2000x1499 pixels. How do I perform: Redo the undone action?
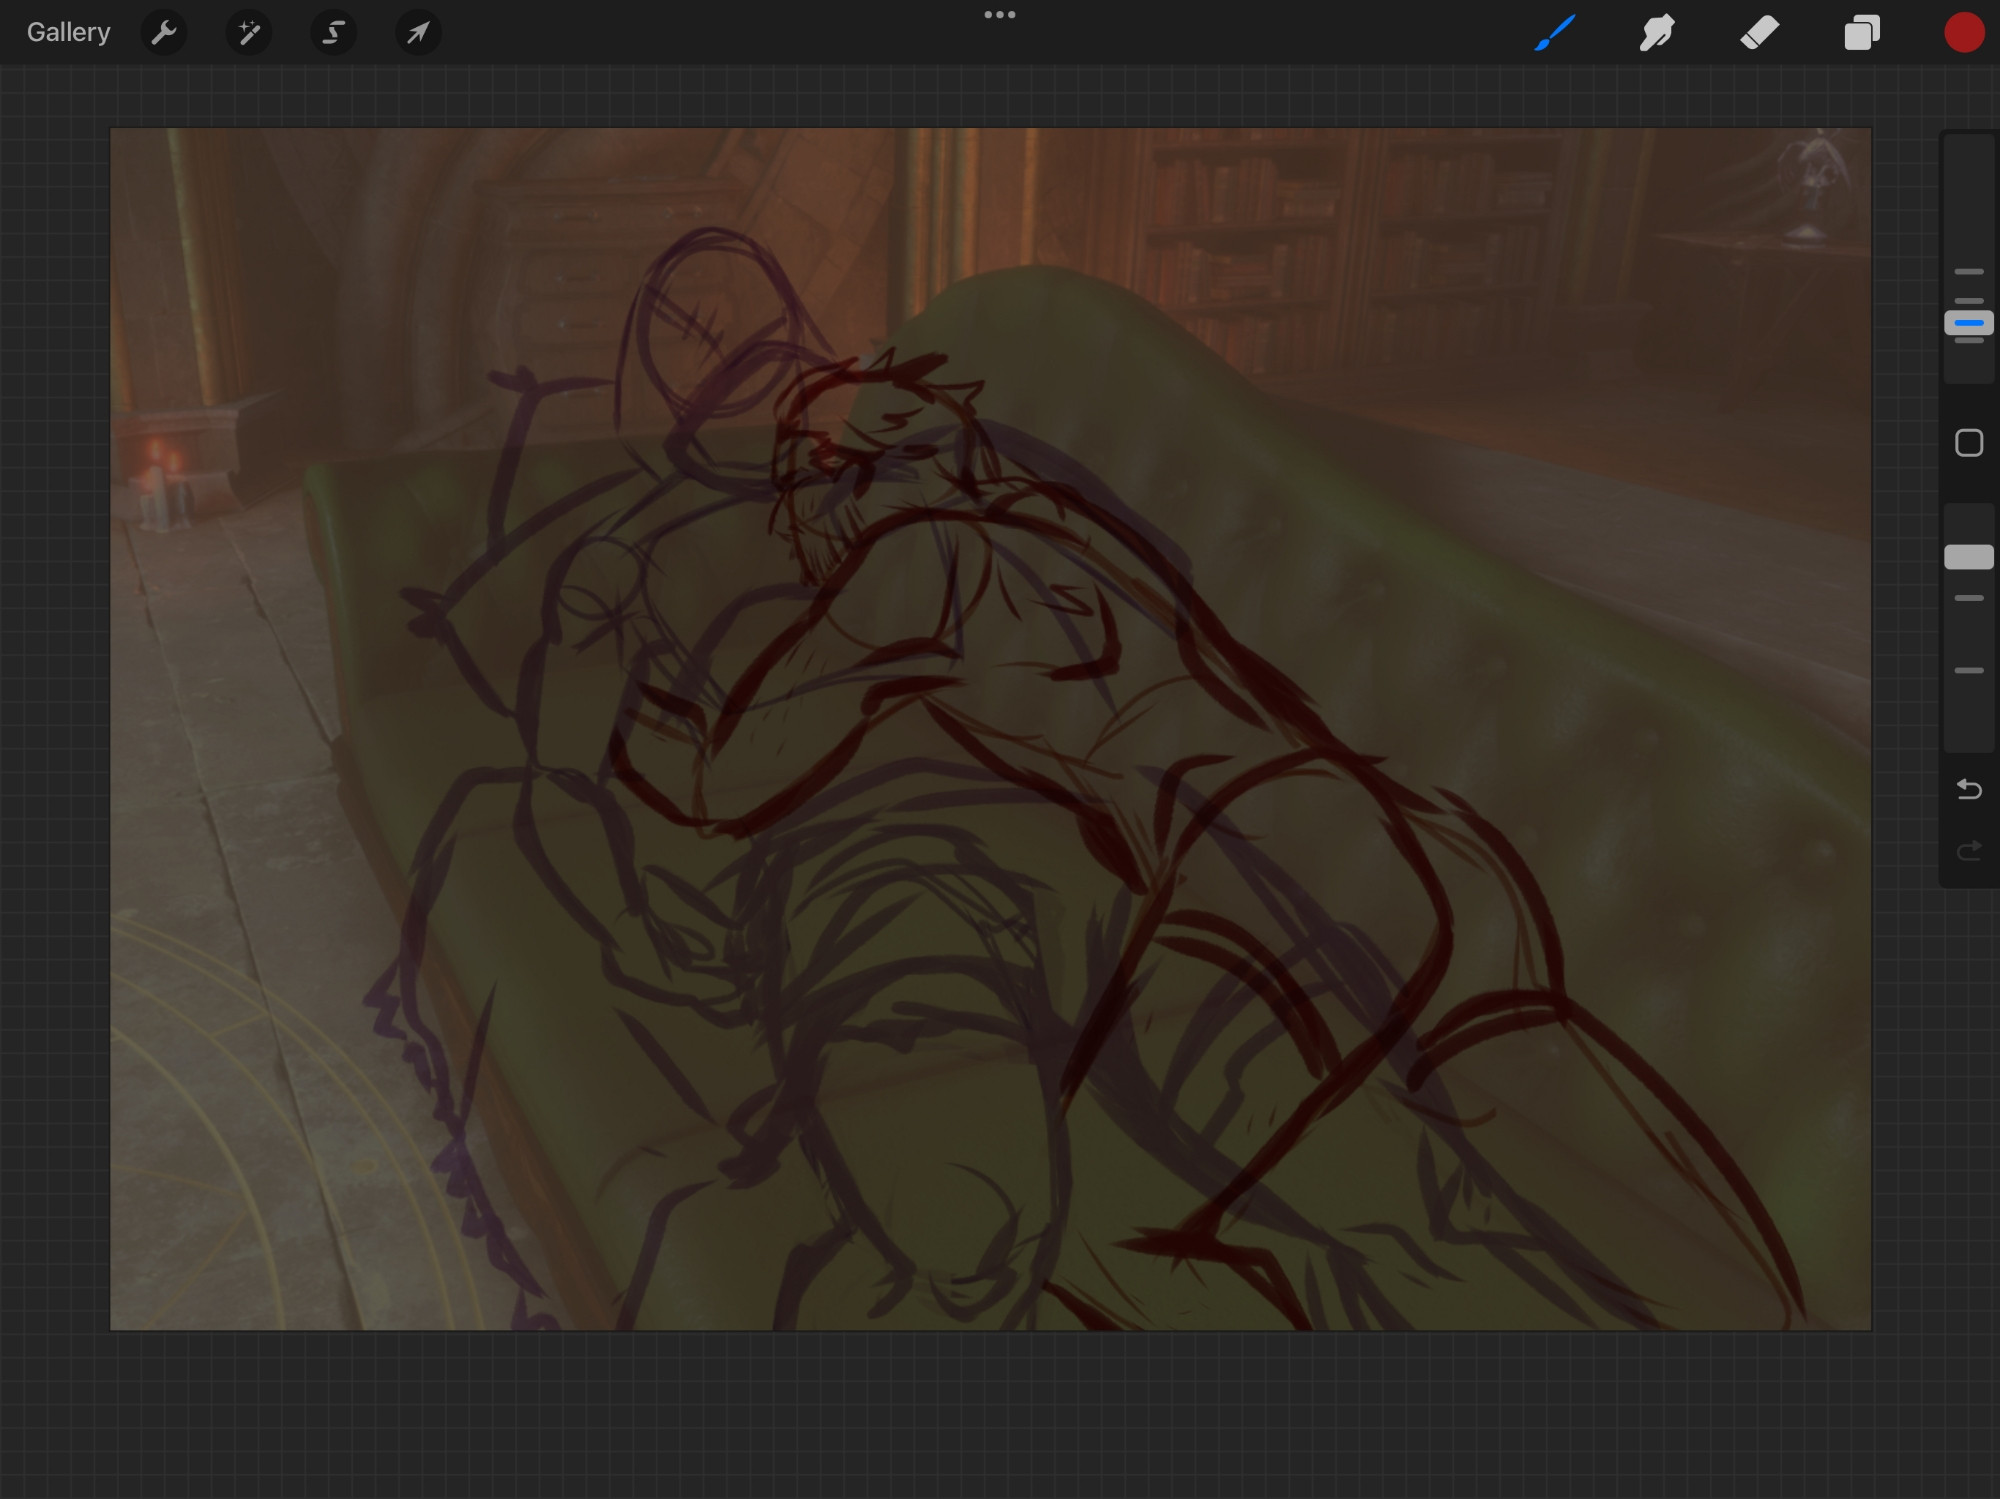point(1969,851)
